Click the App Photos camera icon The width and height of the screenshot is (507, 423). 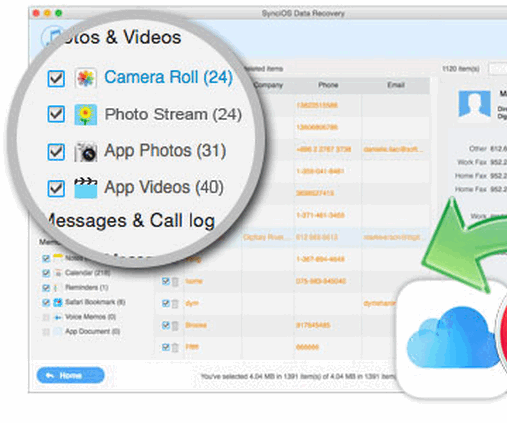[x=86, y=152]
